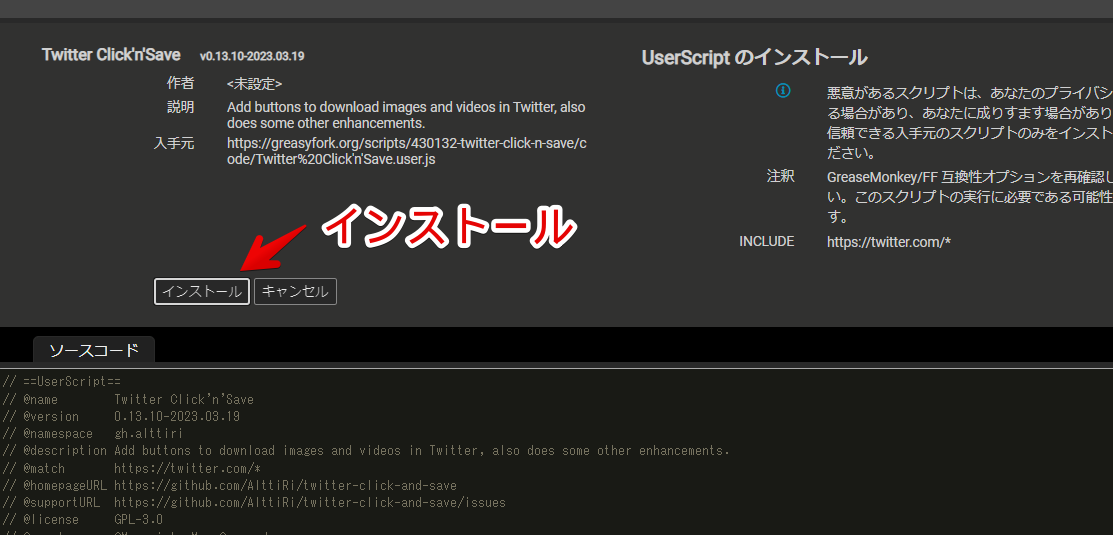1113x535 pixels.
Task: Click the UserScript のインストール heading
Action: click(754, 57)
